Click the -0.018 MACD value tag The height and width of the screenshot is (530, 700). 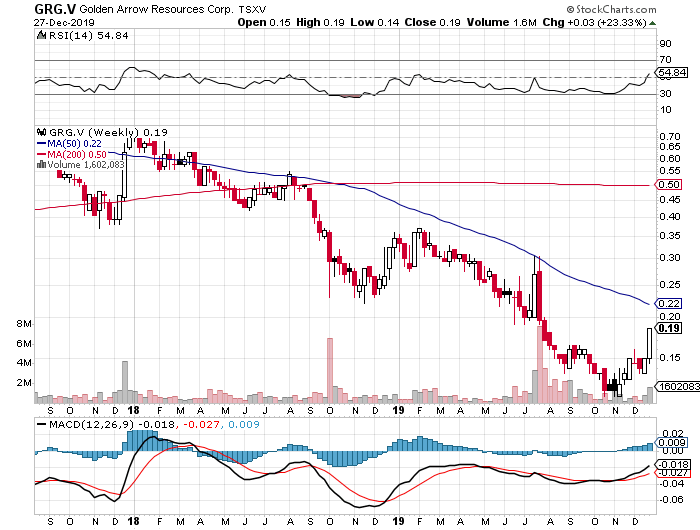pyautogui.click(x=673, y=464)
